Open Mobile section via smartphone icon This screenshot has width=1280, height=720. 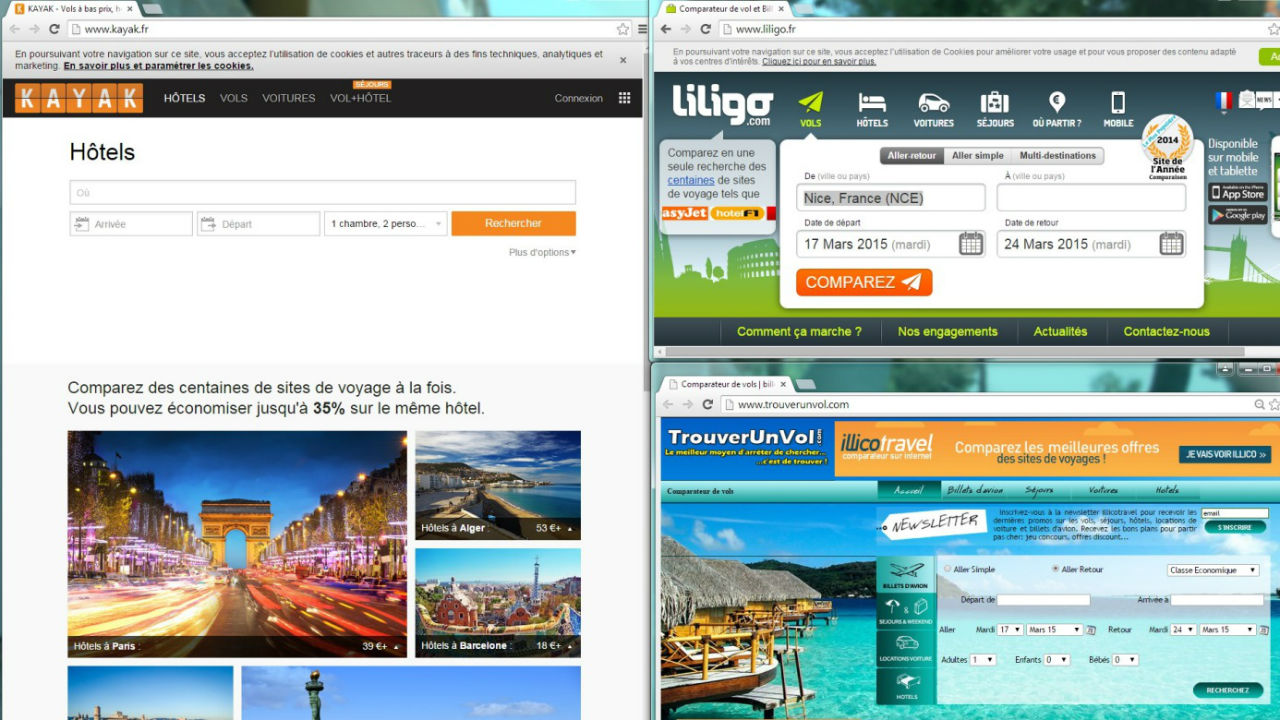click(1117, 100)
